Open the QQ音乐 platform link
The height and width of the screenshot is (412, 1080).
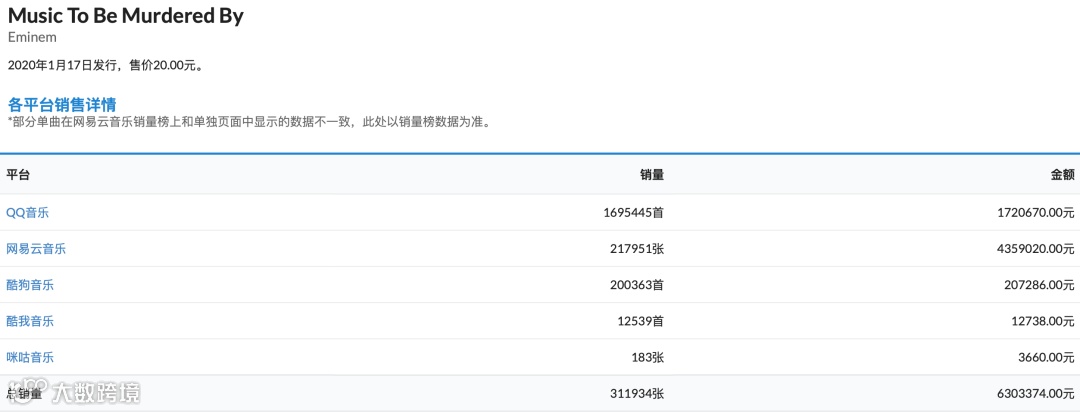28,213
